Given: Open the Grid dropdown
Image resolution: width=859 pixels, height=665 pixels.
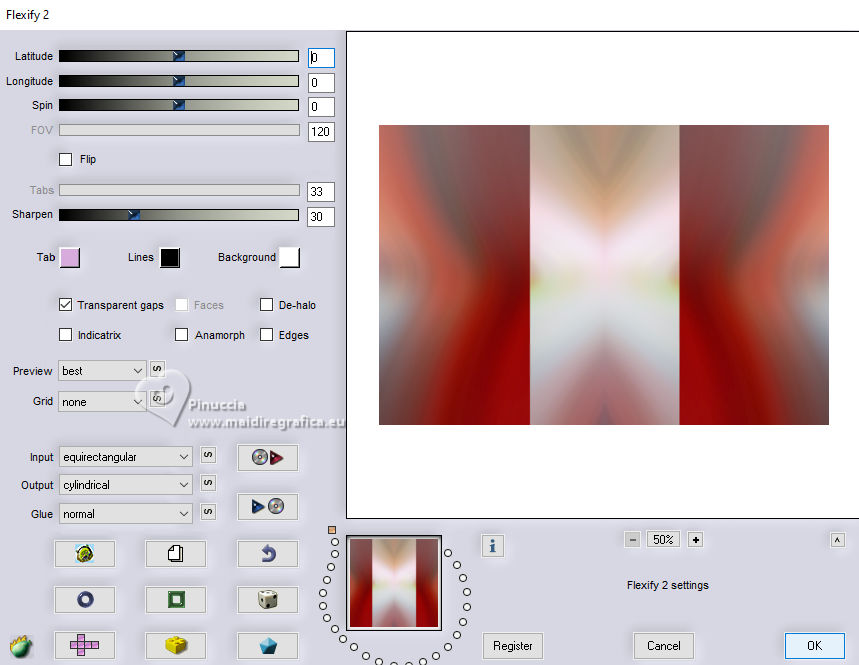Looking at the screenshot, I should click(102, 402).
